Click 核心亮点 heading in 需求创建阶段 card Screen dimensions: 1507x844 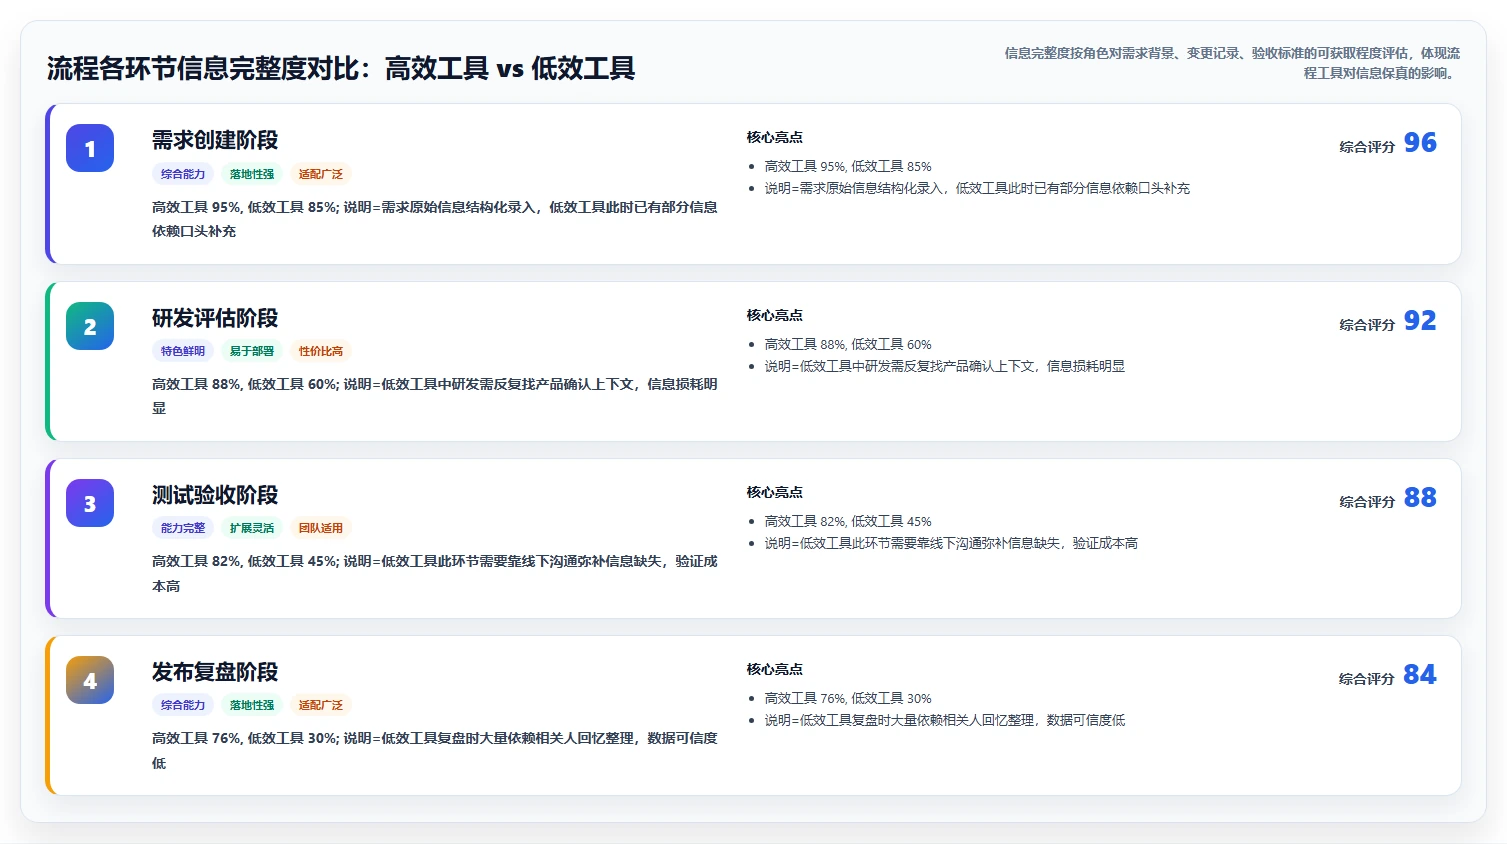coord(775,137)
